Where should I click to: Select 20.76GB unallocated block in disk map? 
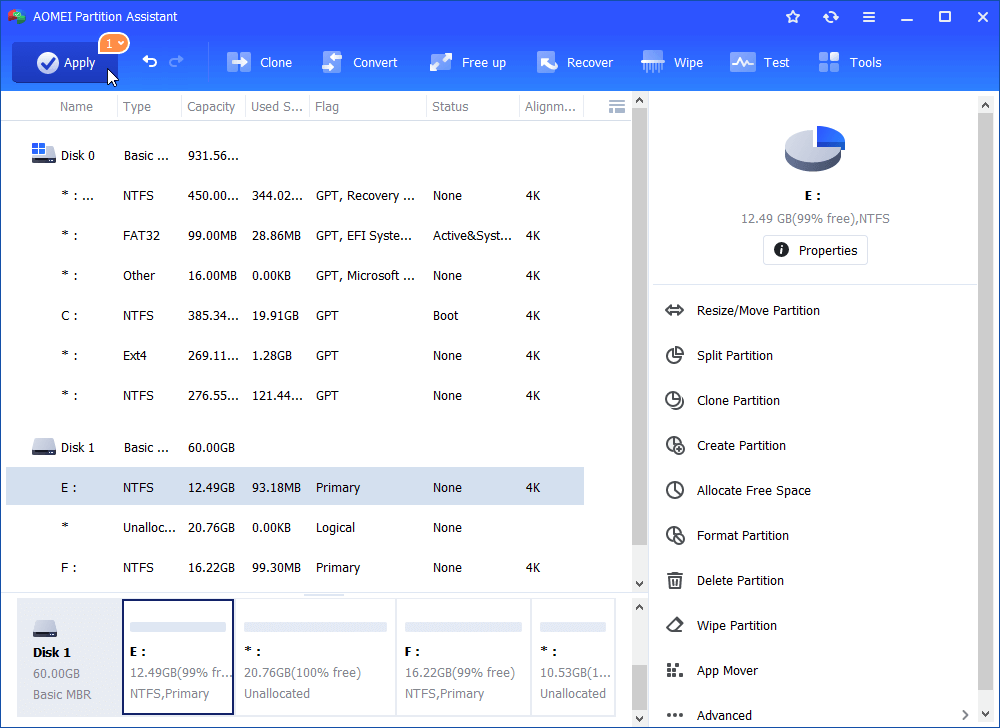[x=315, y=657]
